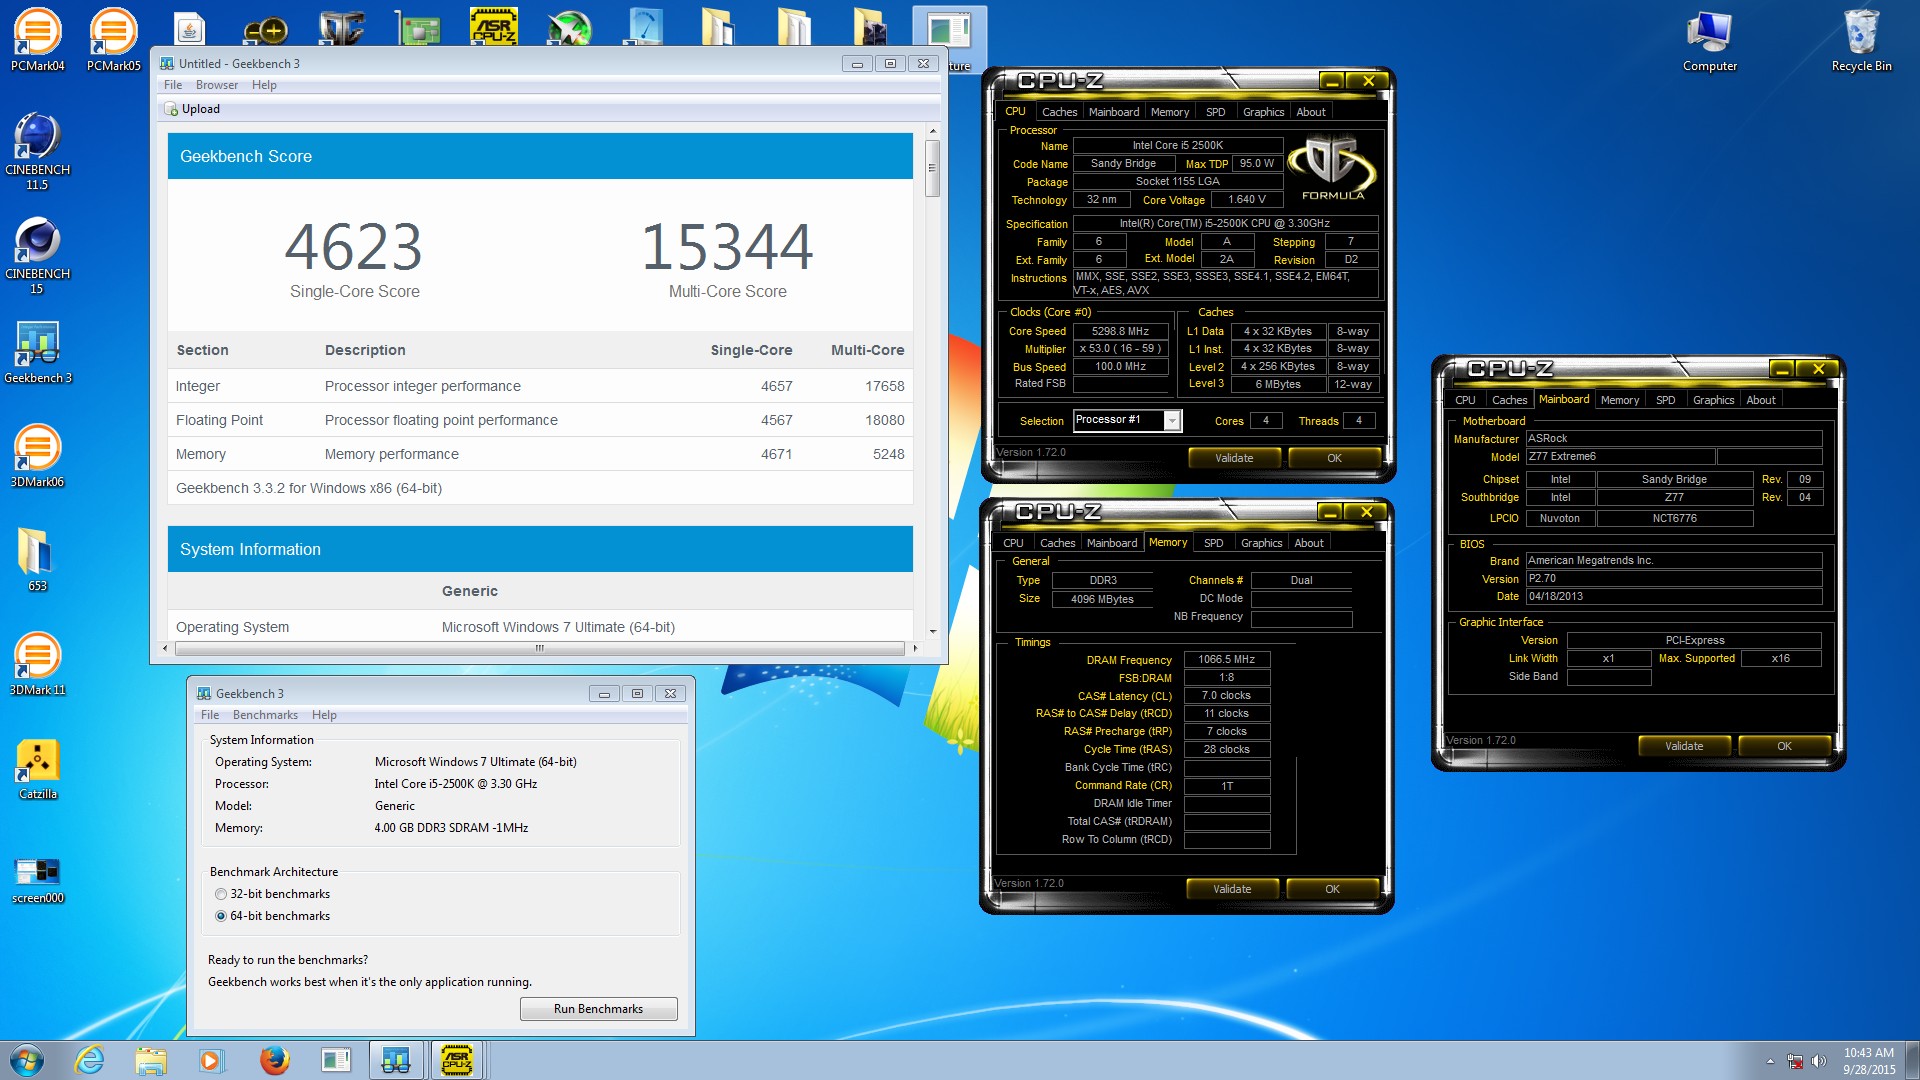Click Upload in Geekbench toolbar
The width and height of the screenshot is (1920, 1080).
pos(192,109)
